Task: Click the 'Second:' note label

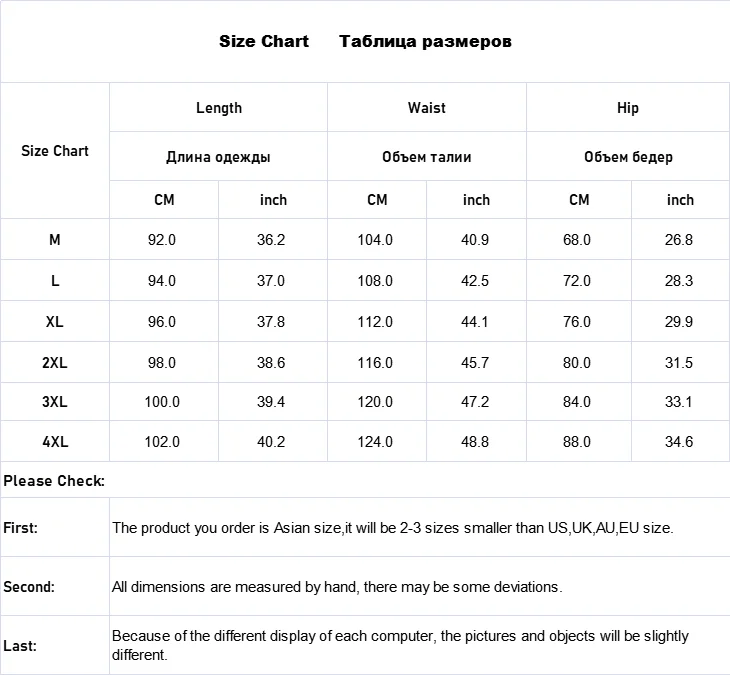Action: (x=29, y=587)
